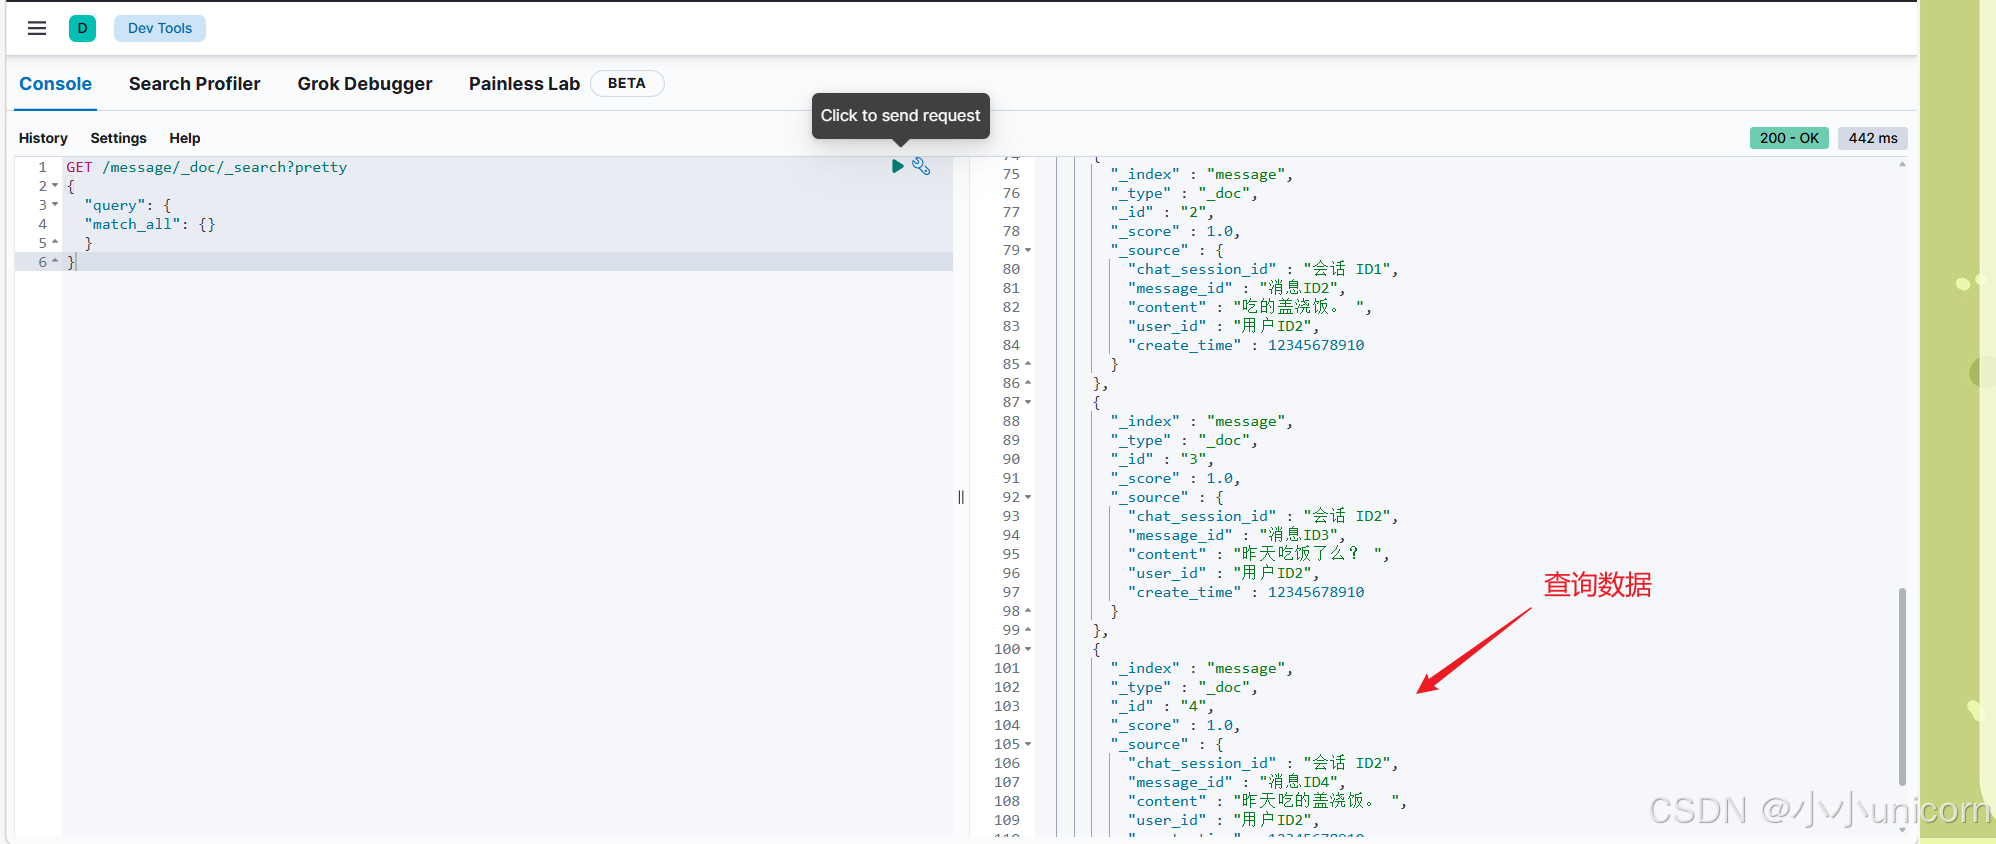Open the Dev Tools breadcrumb
Screen dimensions: 1996x844
[x=160, y=28]
